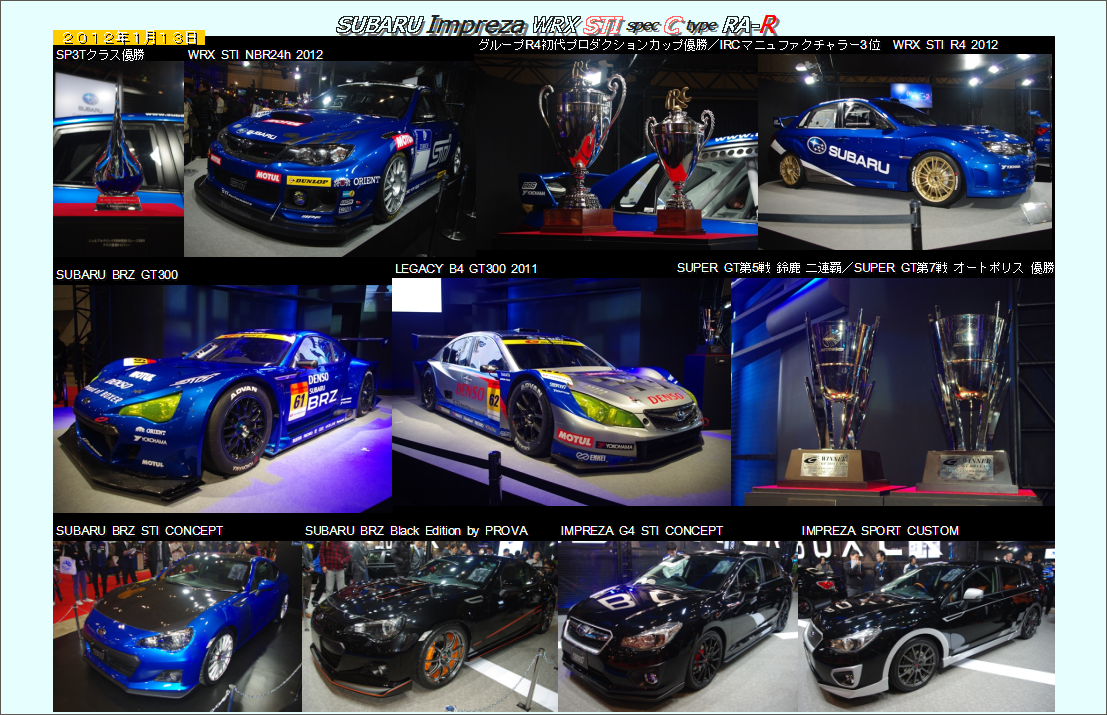Image resolution: width=1107 pixels, height=715 pixels.
Task: Click the IMPREZA SPORT CUSTOM photo
Action: [x=926, y=626]
